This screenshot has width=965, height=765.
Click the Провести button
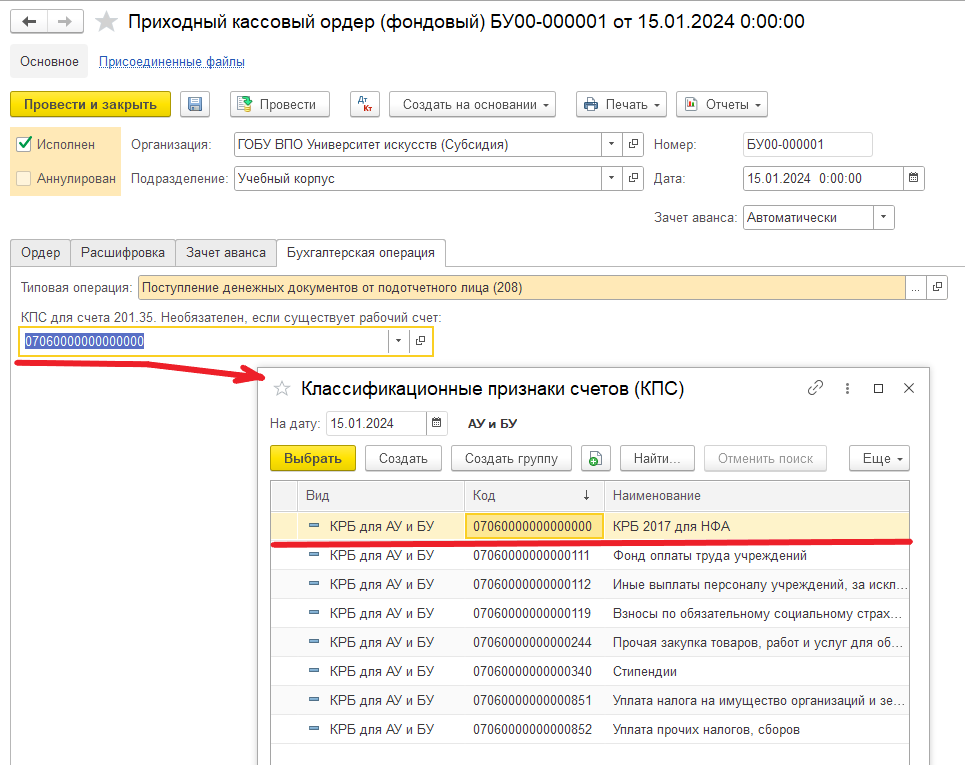280,105
